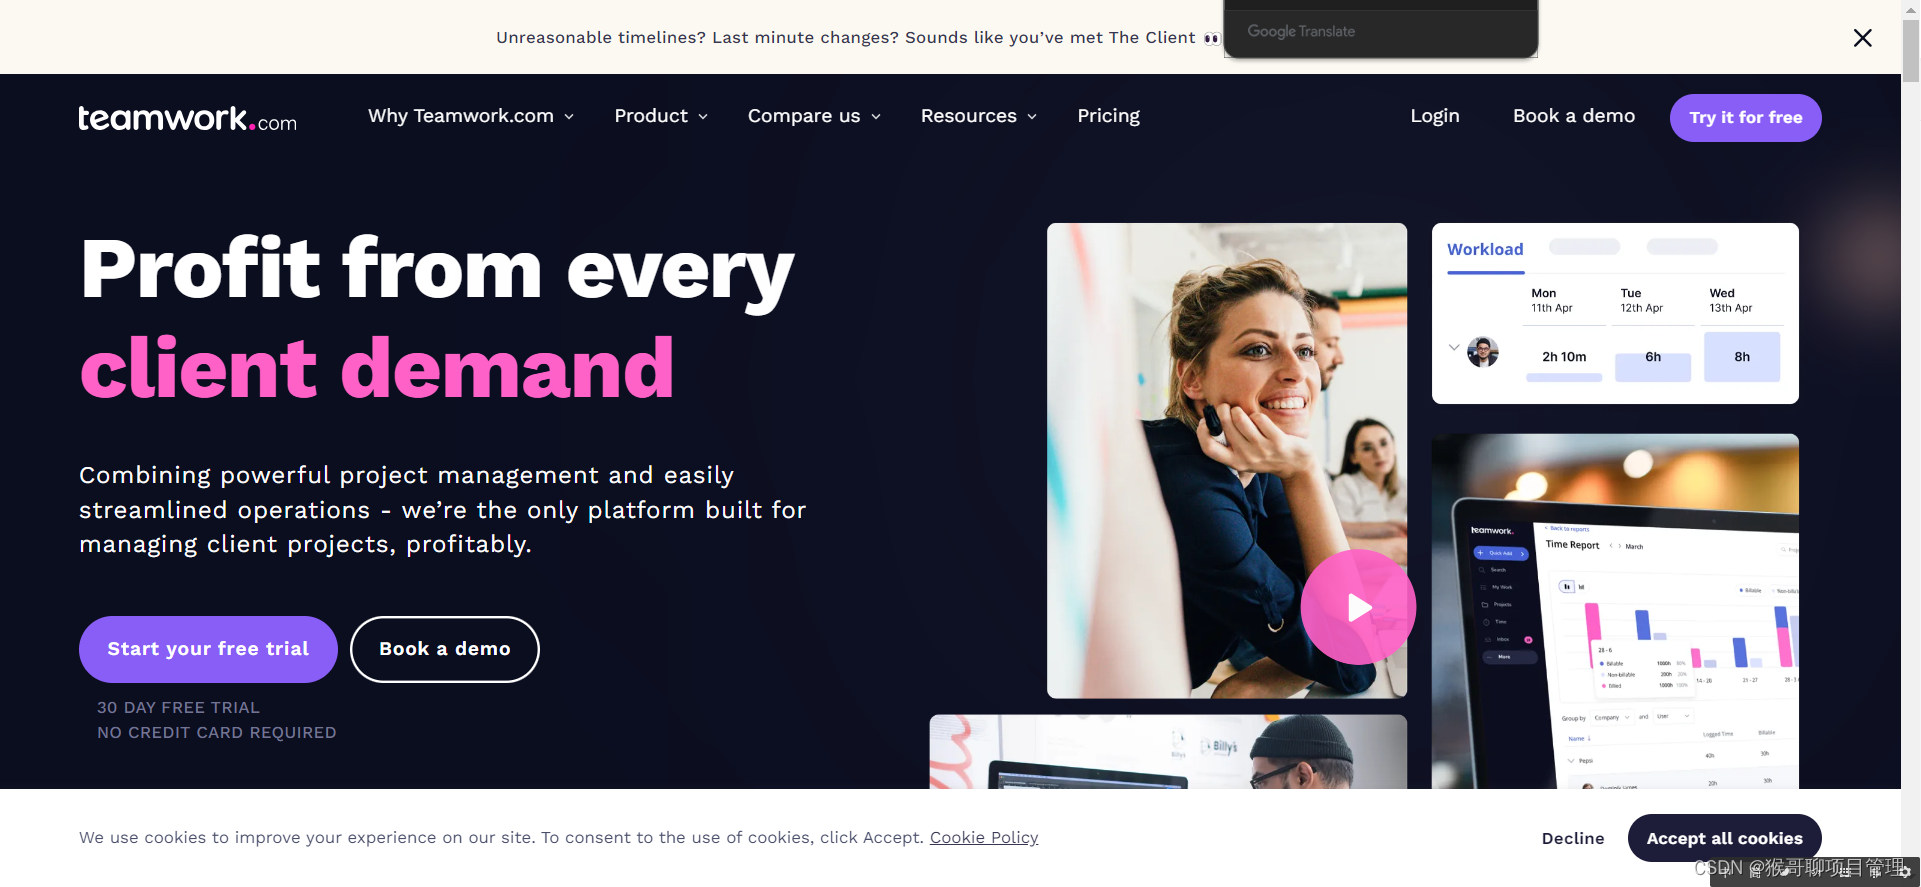Expand the Compare us menu
Screen dimensions: 1921x887
(x=814, y=116)
